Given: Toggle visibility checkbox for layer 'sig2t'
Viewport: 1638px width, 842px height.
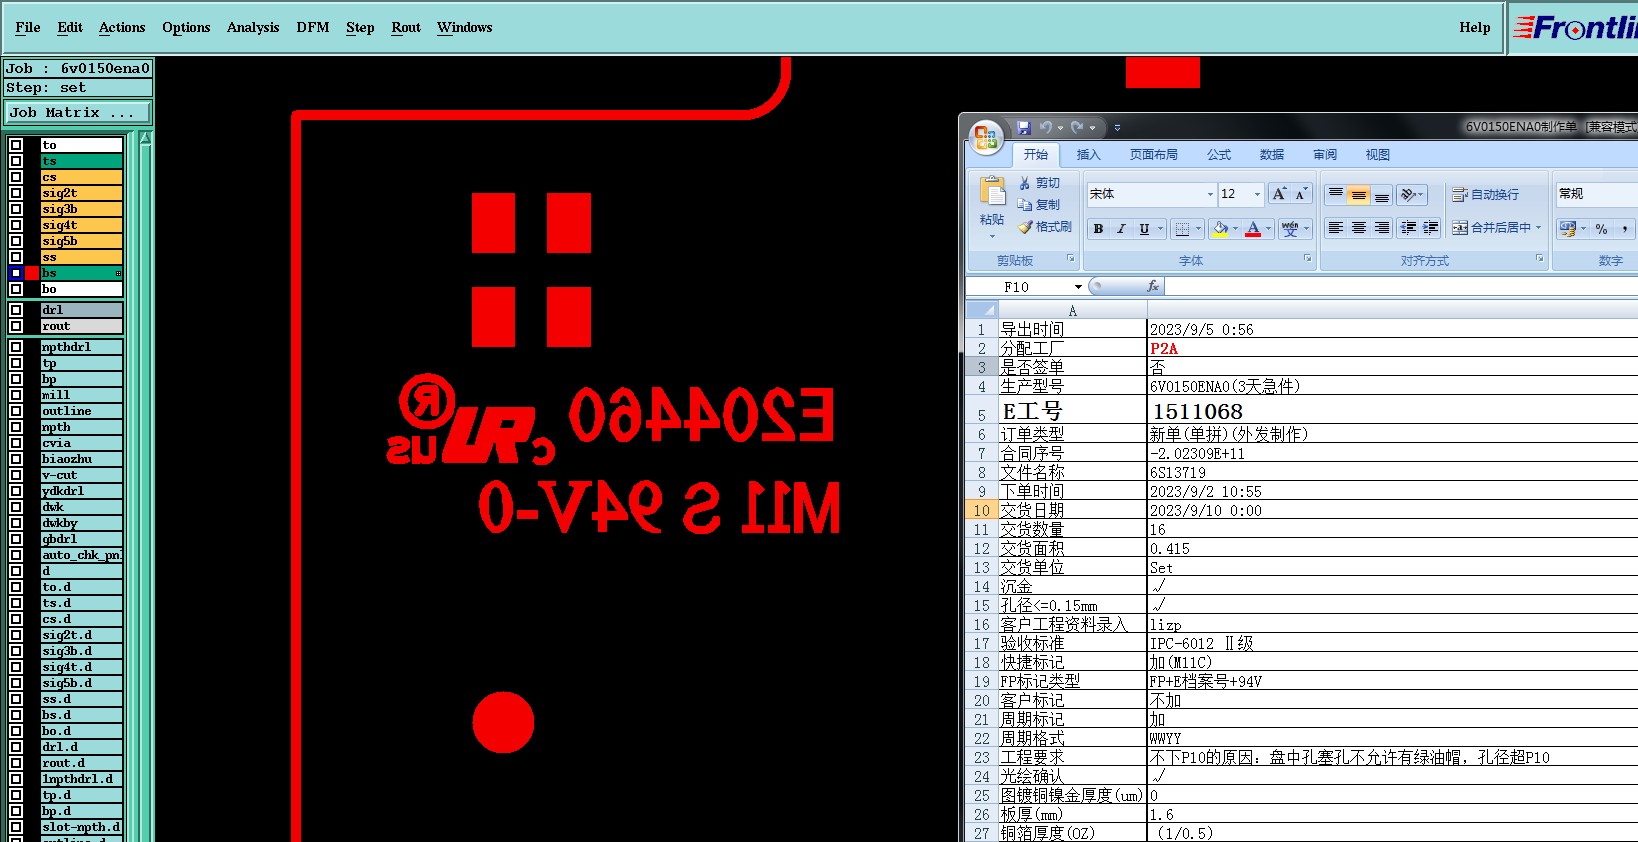Looking at the screenshot, I should [16, 193].
